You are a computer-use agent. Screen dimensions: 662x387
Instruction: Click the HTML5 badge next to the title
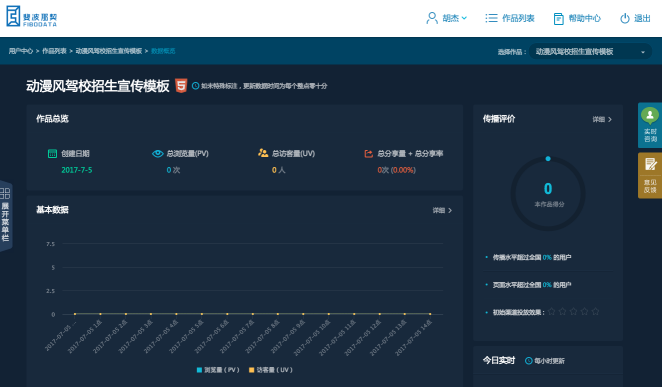click(x=181, y=86)
